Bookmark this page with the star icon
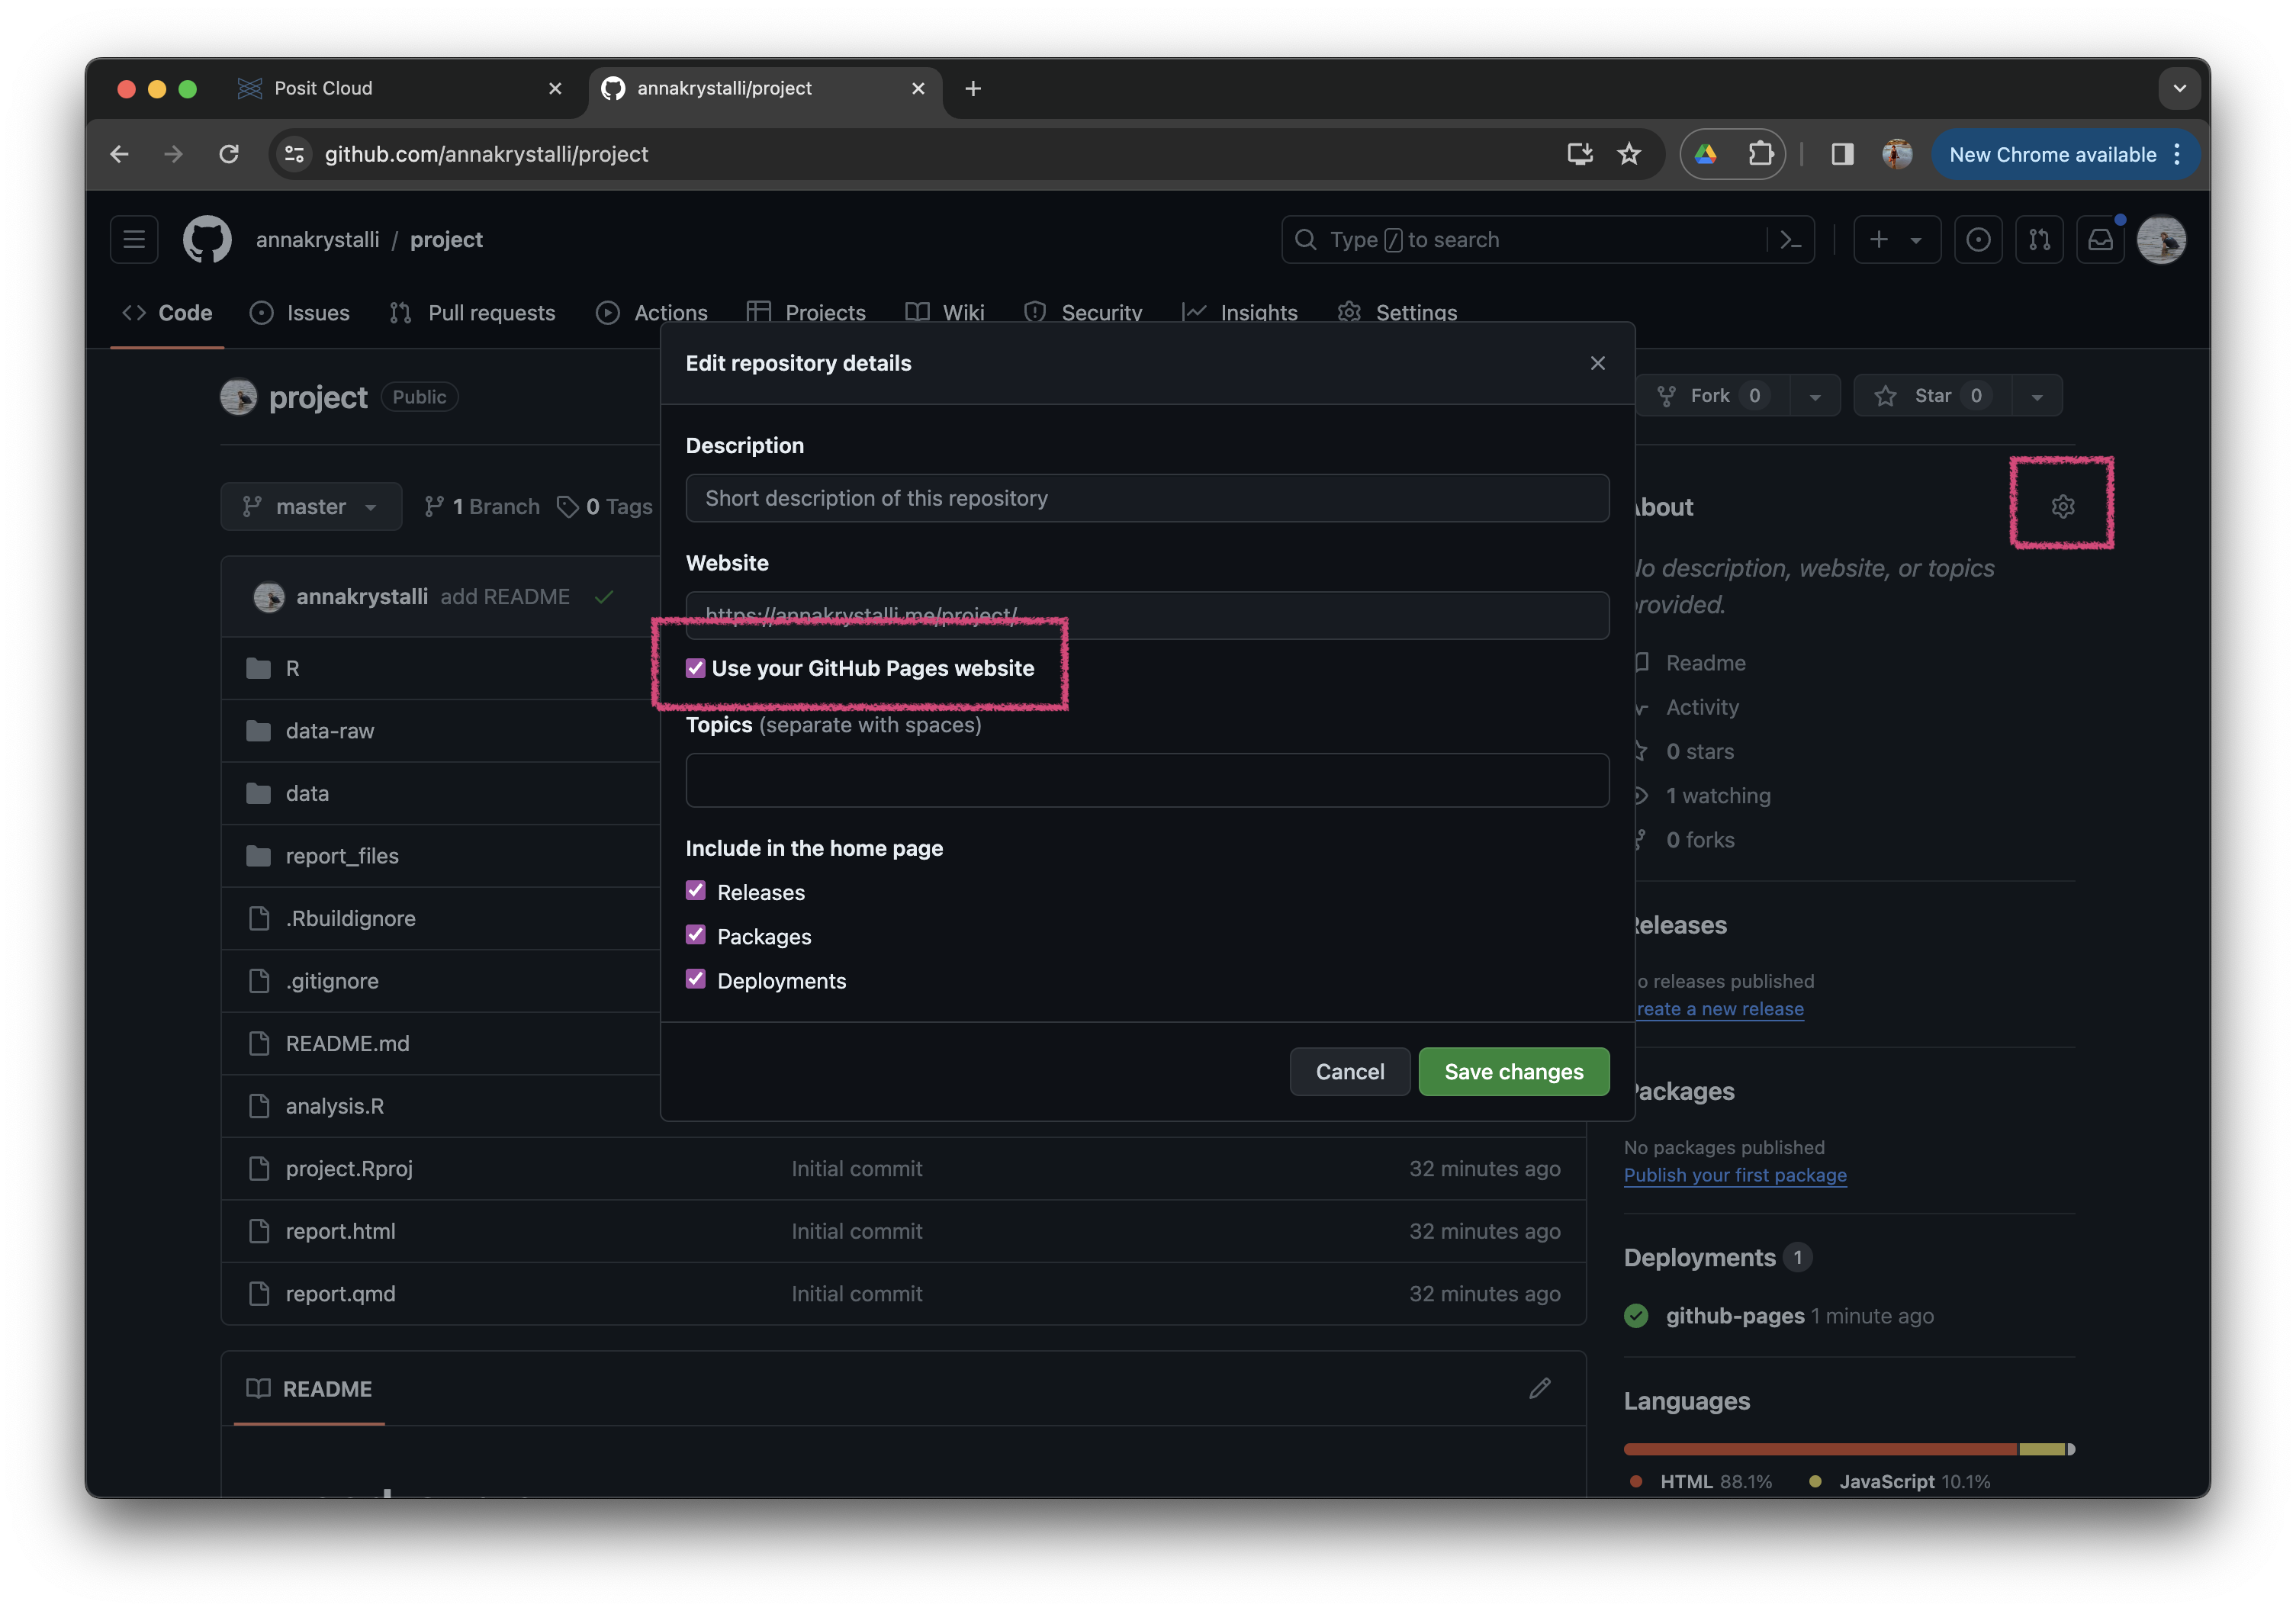This screenshot has width=2296, height=1611. point(1629,154)
